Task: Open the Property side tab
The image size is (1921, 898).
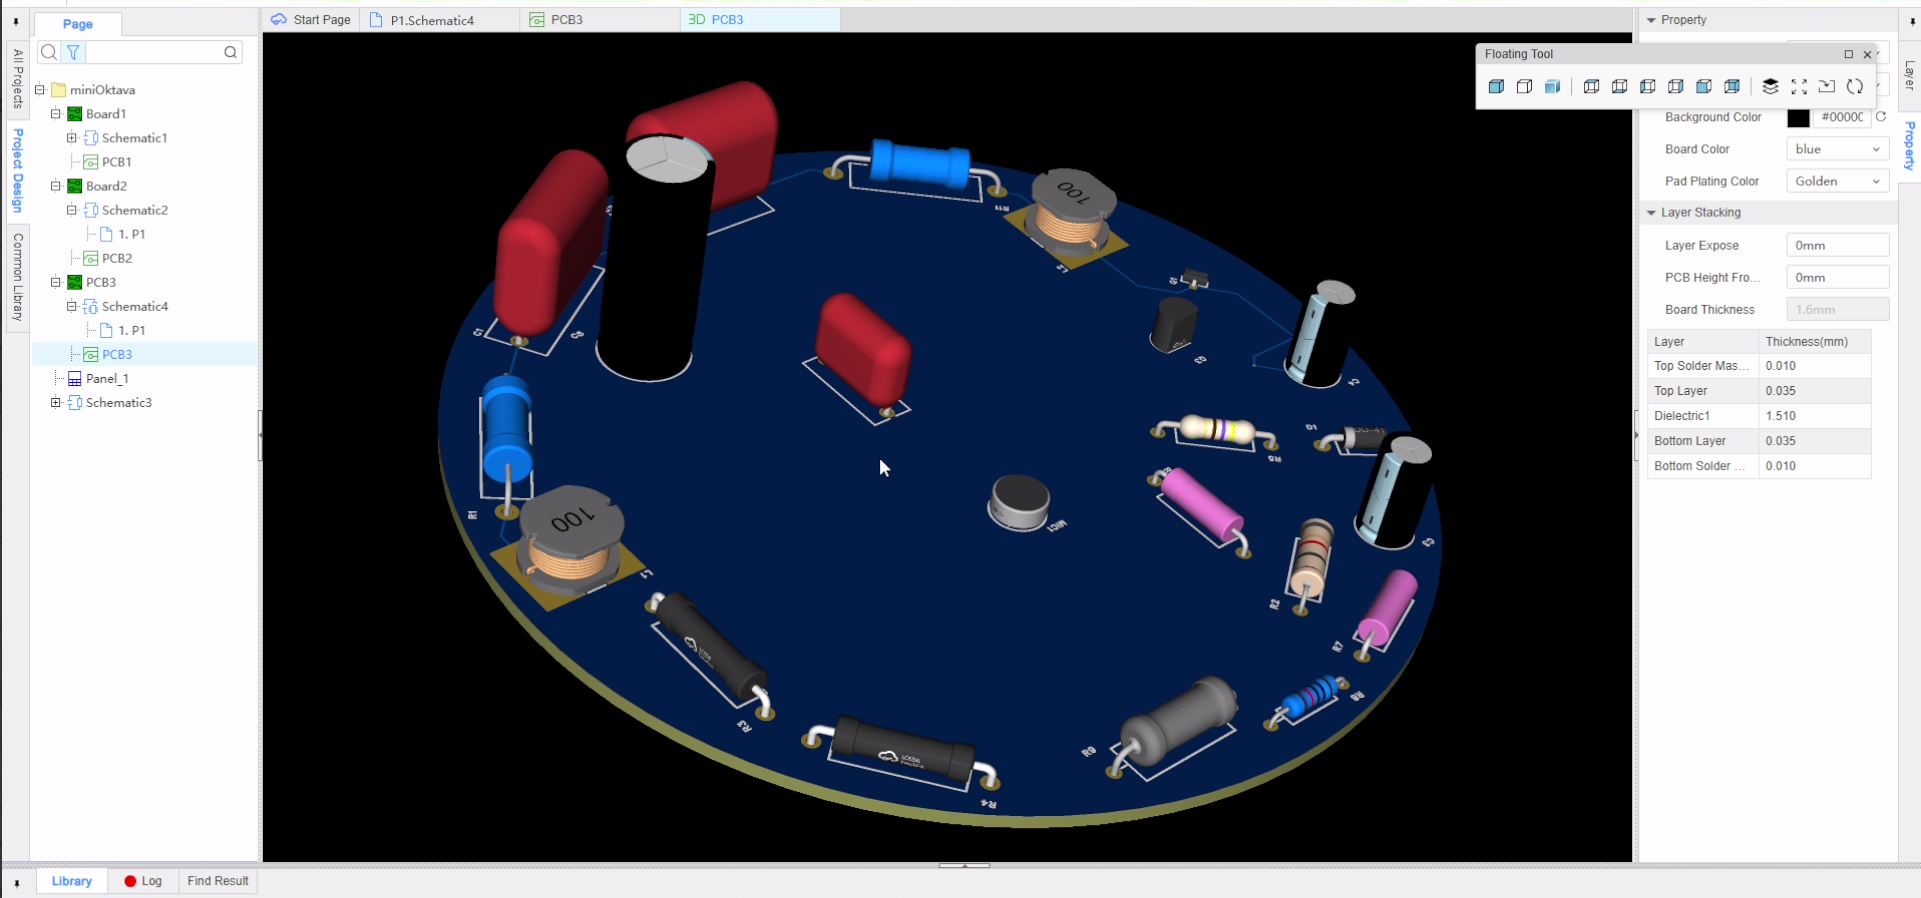Action: coord(1910,146)
